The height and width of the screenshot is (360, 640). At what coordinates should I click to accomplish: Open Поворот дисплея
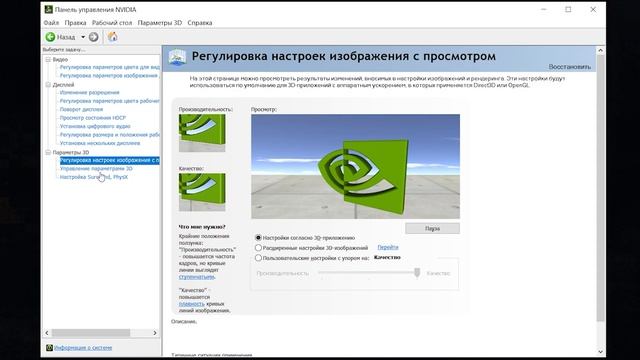click(x=81, y=109)
